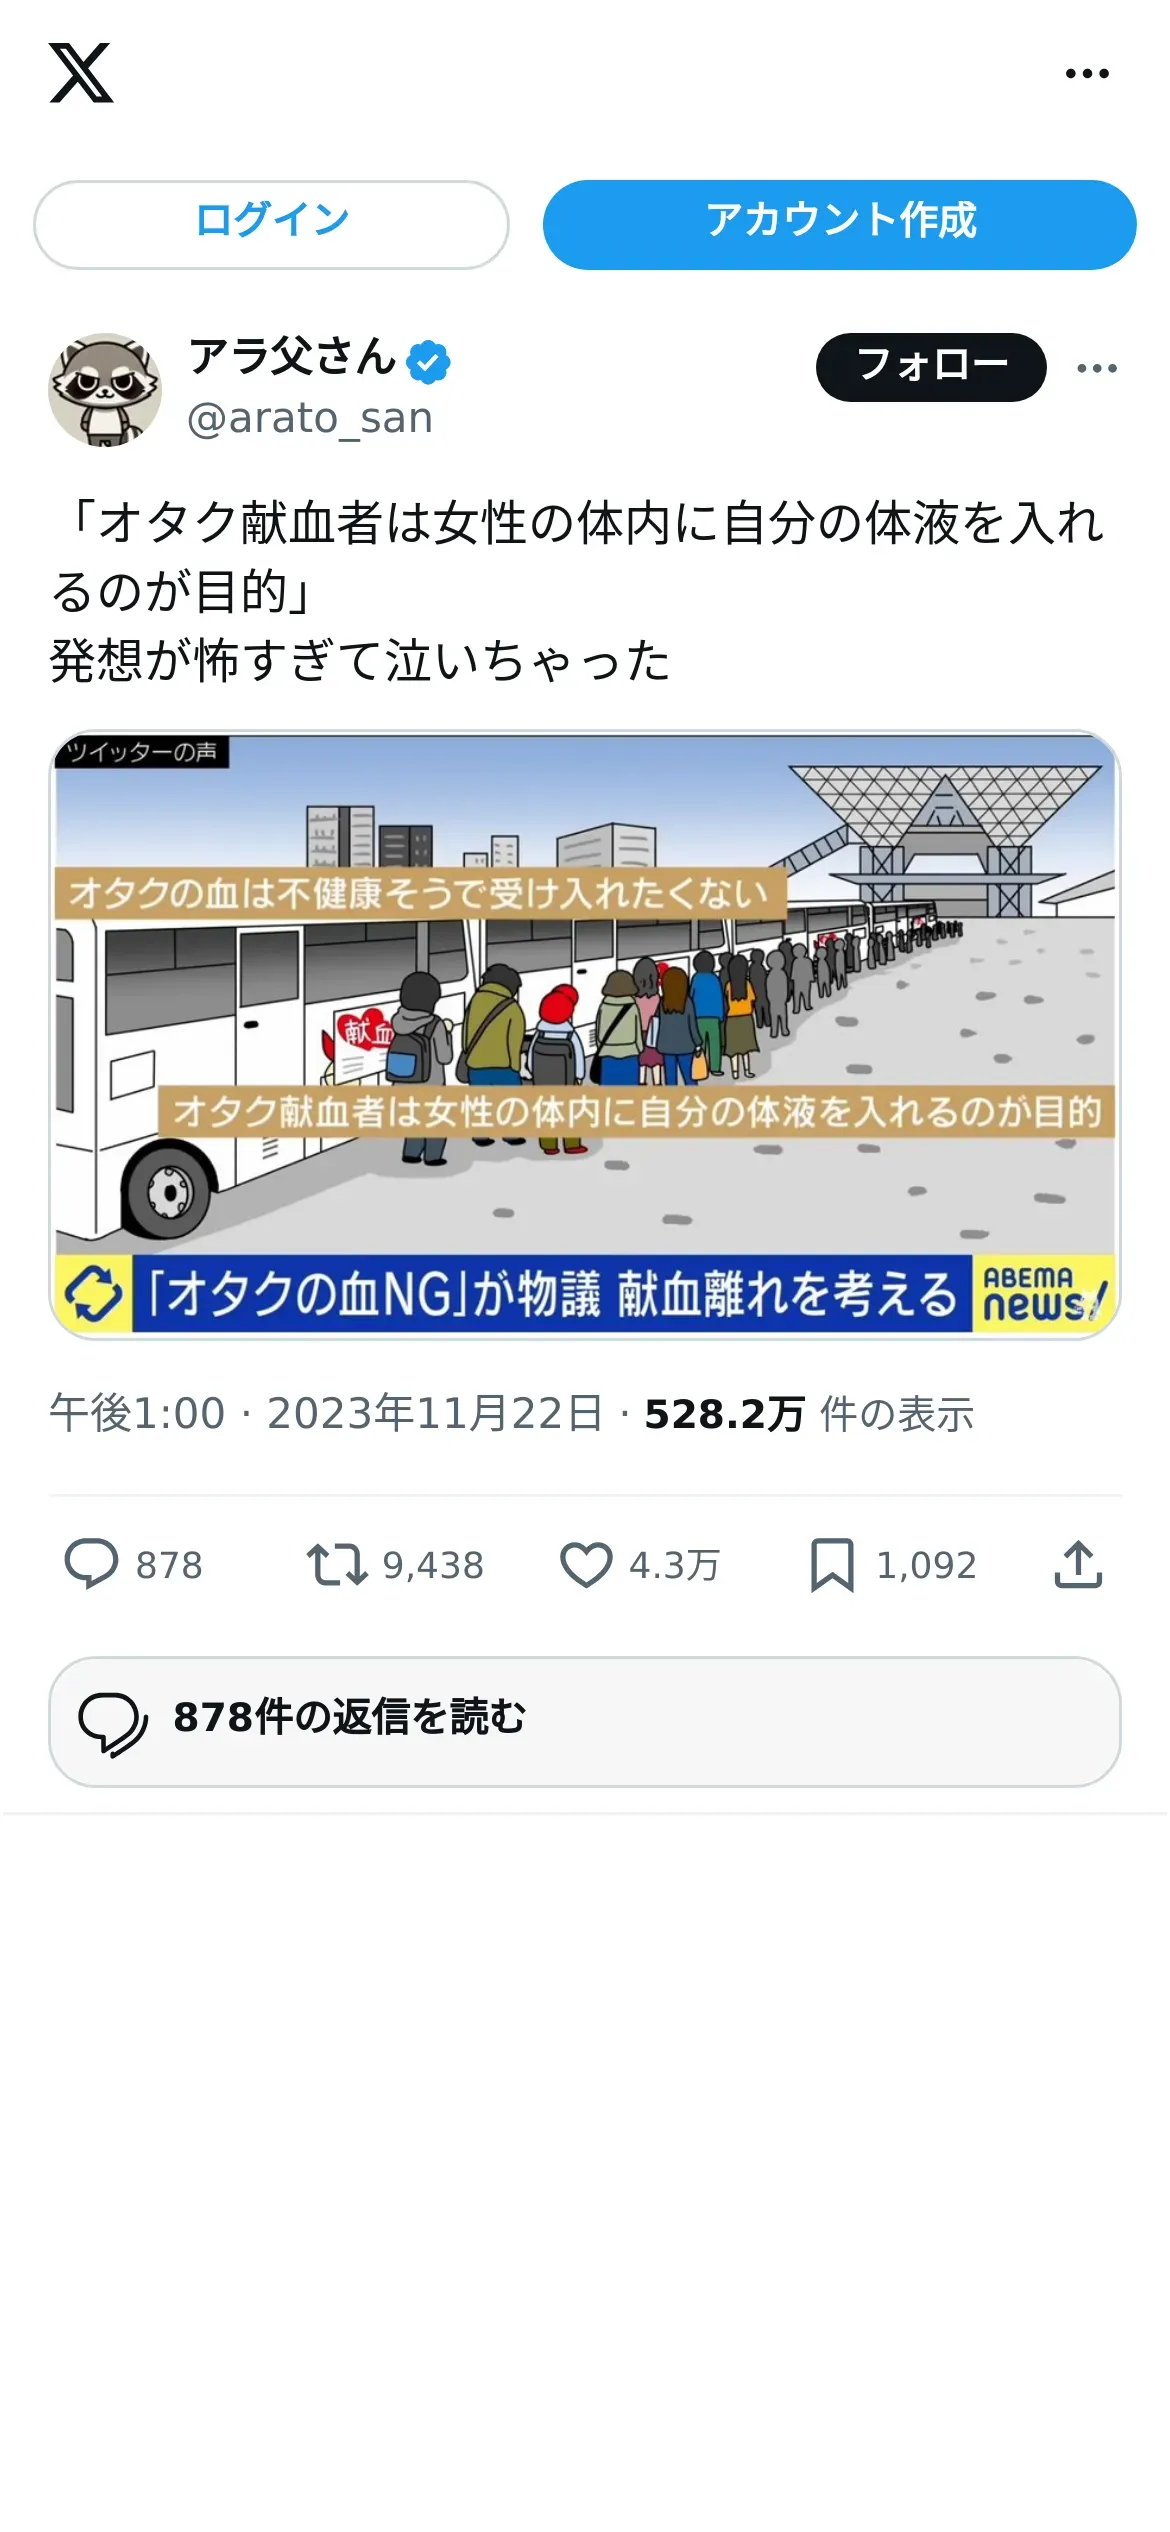
Task: Expand 878件の返信を読む replies
Action: coord(585,1721)
